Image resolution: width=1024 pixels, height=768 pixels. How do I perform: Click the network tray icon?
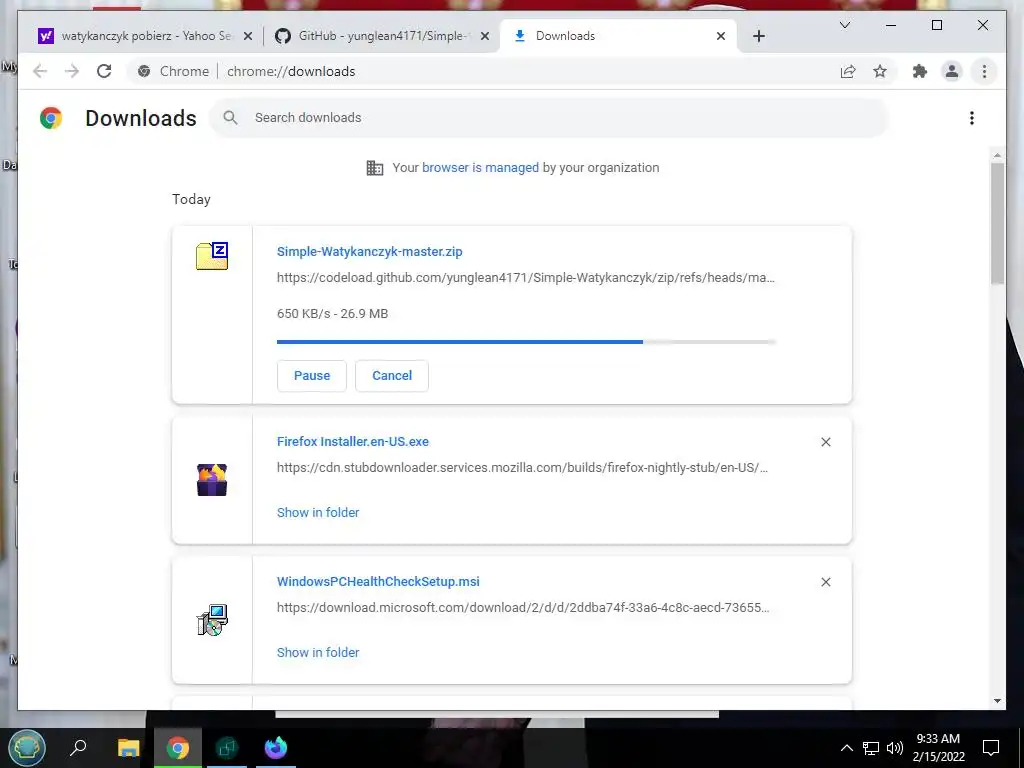tap(871, 748)
